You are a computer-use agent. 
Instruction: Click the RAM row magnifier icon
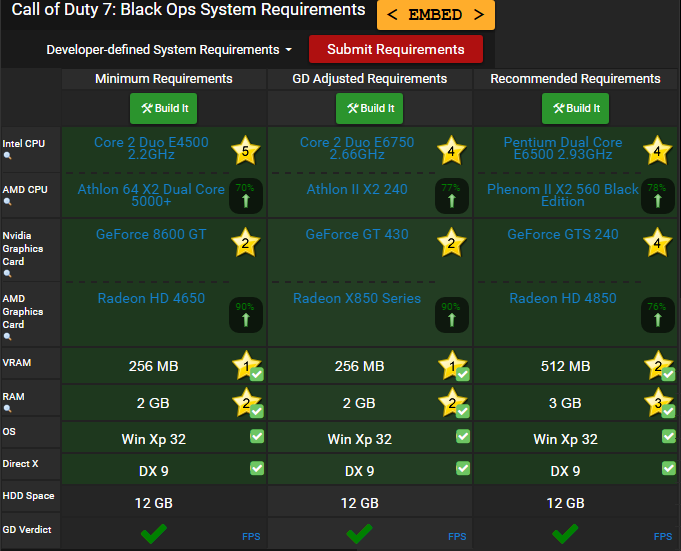7,408
